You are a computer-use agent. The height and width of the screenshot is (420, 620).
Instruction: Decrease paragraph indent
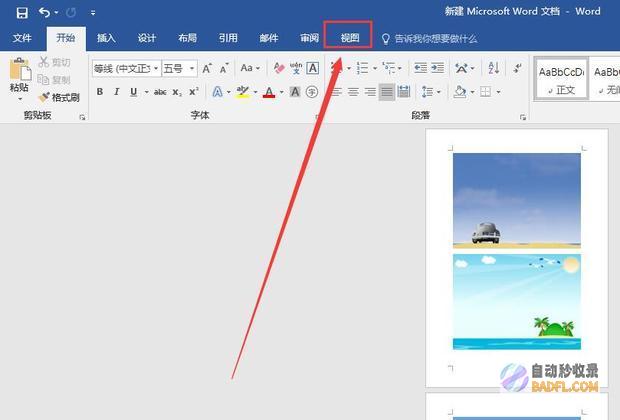click(420, 68)
